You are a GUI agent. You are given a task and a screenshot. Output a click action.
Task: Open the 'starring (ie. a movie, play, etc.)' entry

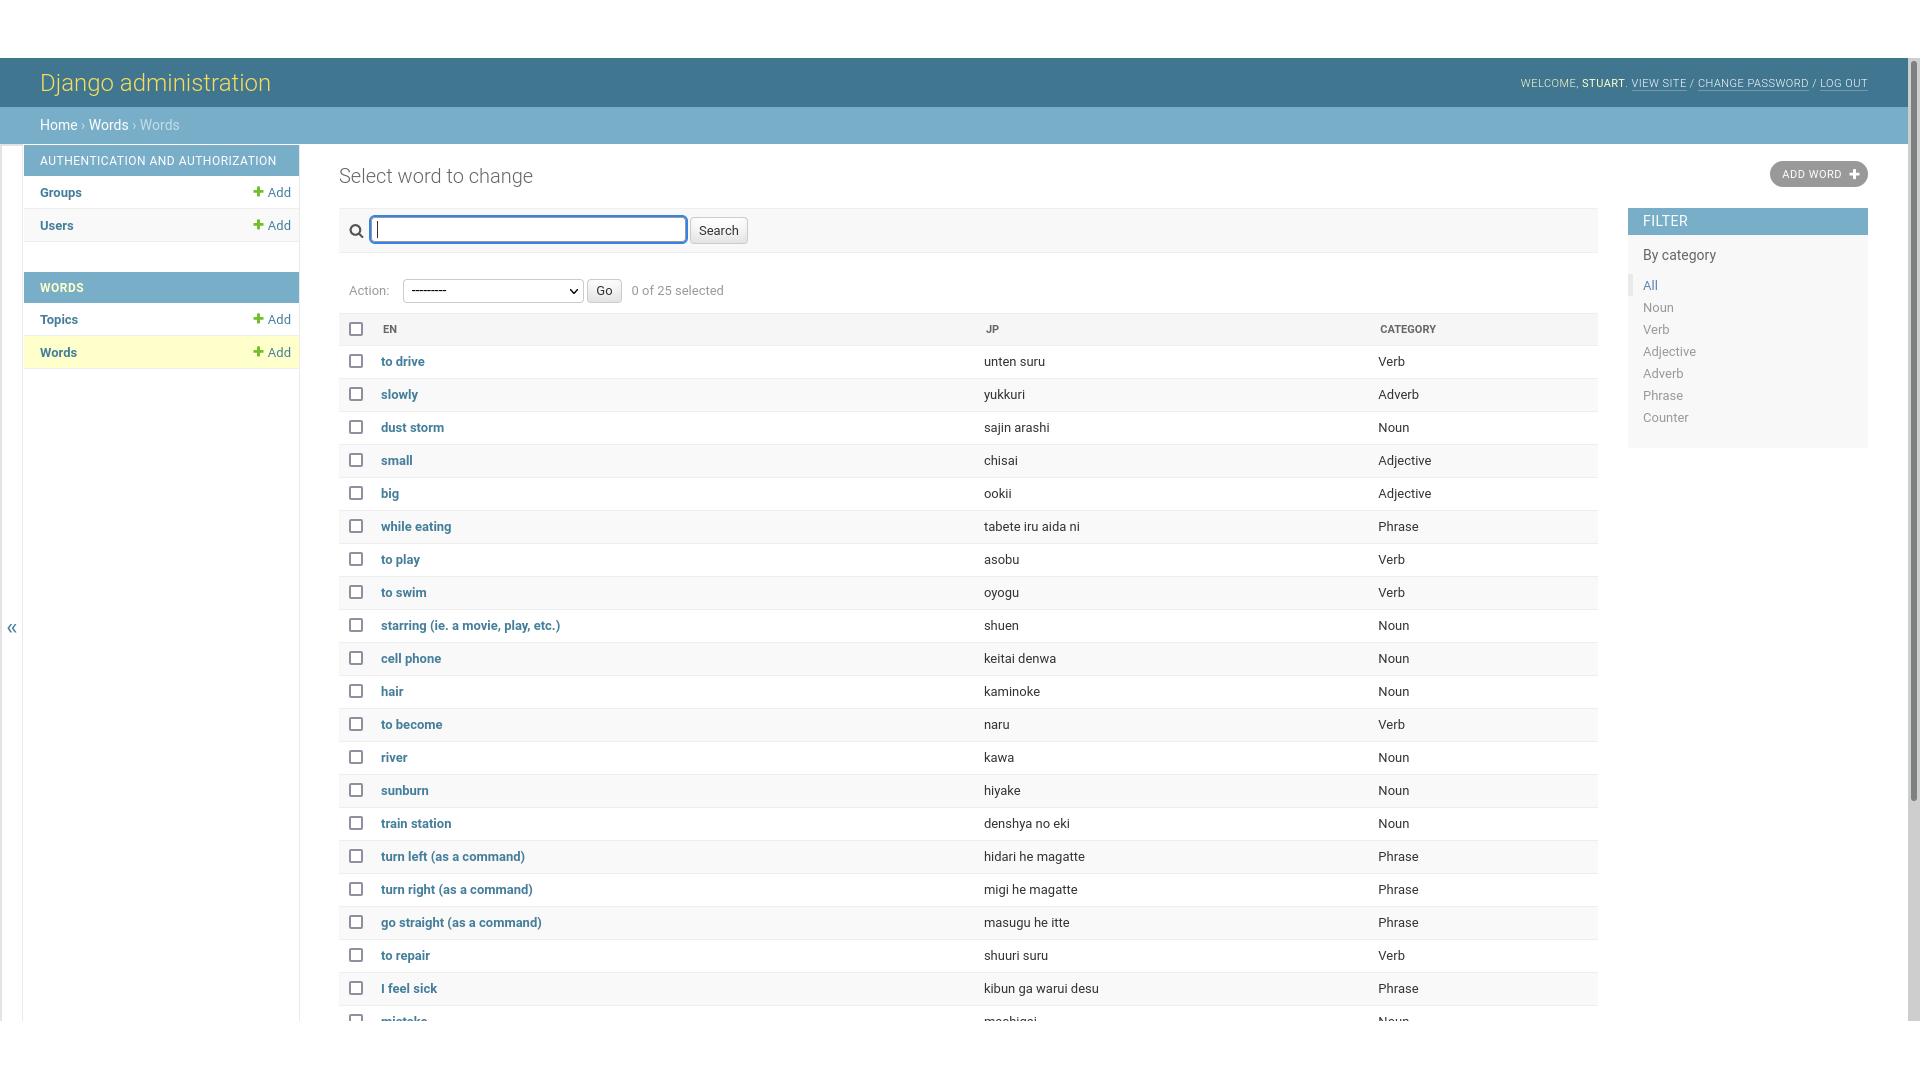[470, 625]
